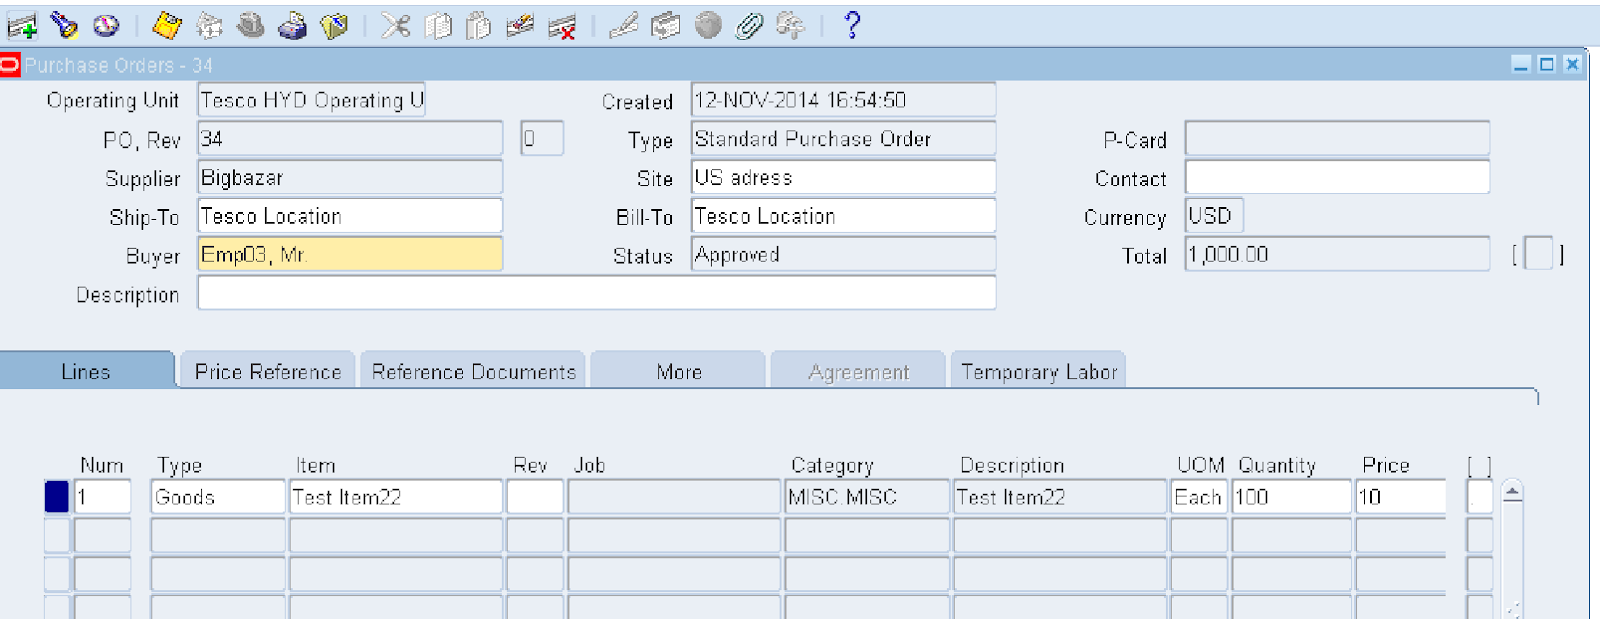The image size is (1600, 619).
Task: Select the record indicator of the third line row
Action: pos(57,574)
